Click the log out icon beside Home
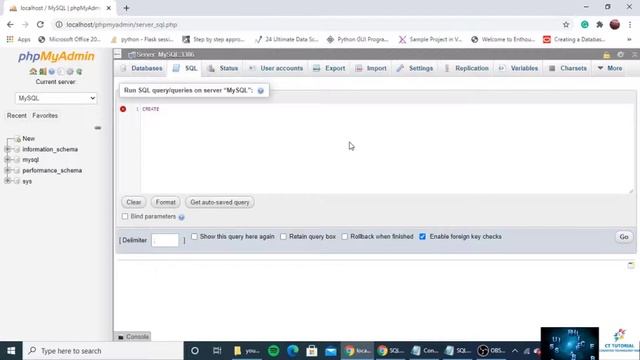This screenshot has height=360, width=640. [x=42, y=72]
